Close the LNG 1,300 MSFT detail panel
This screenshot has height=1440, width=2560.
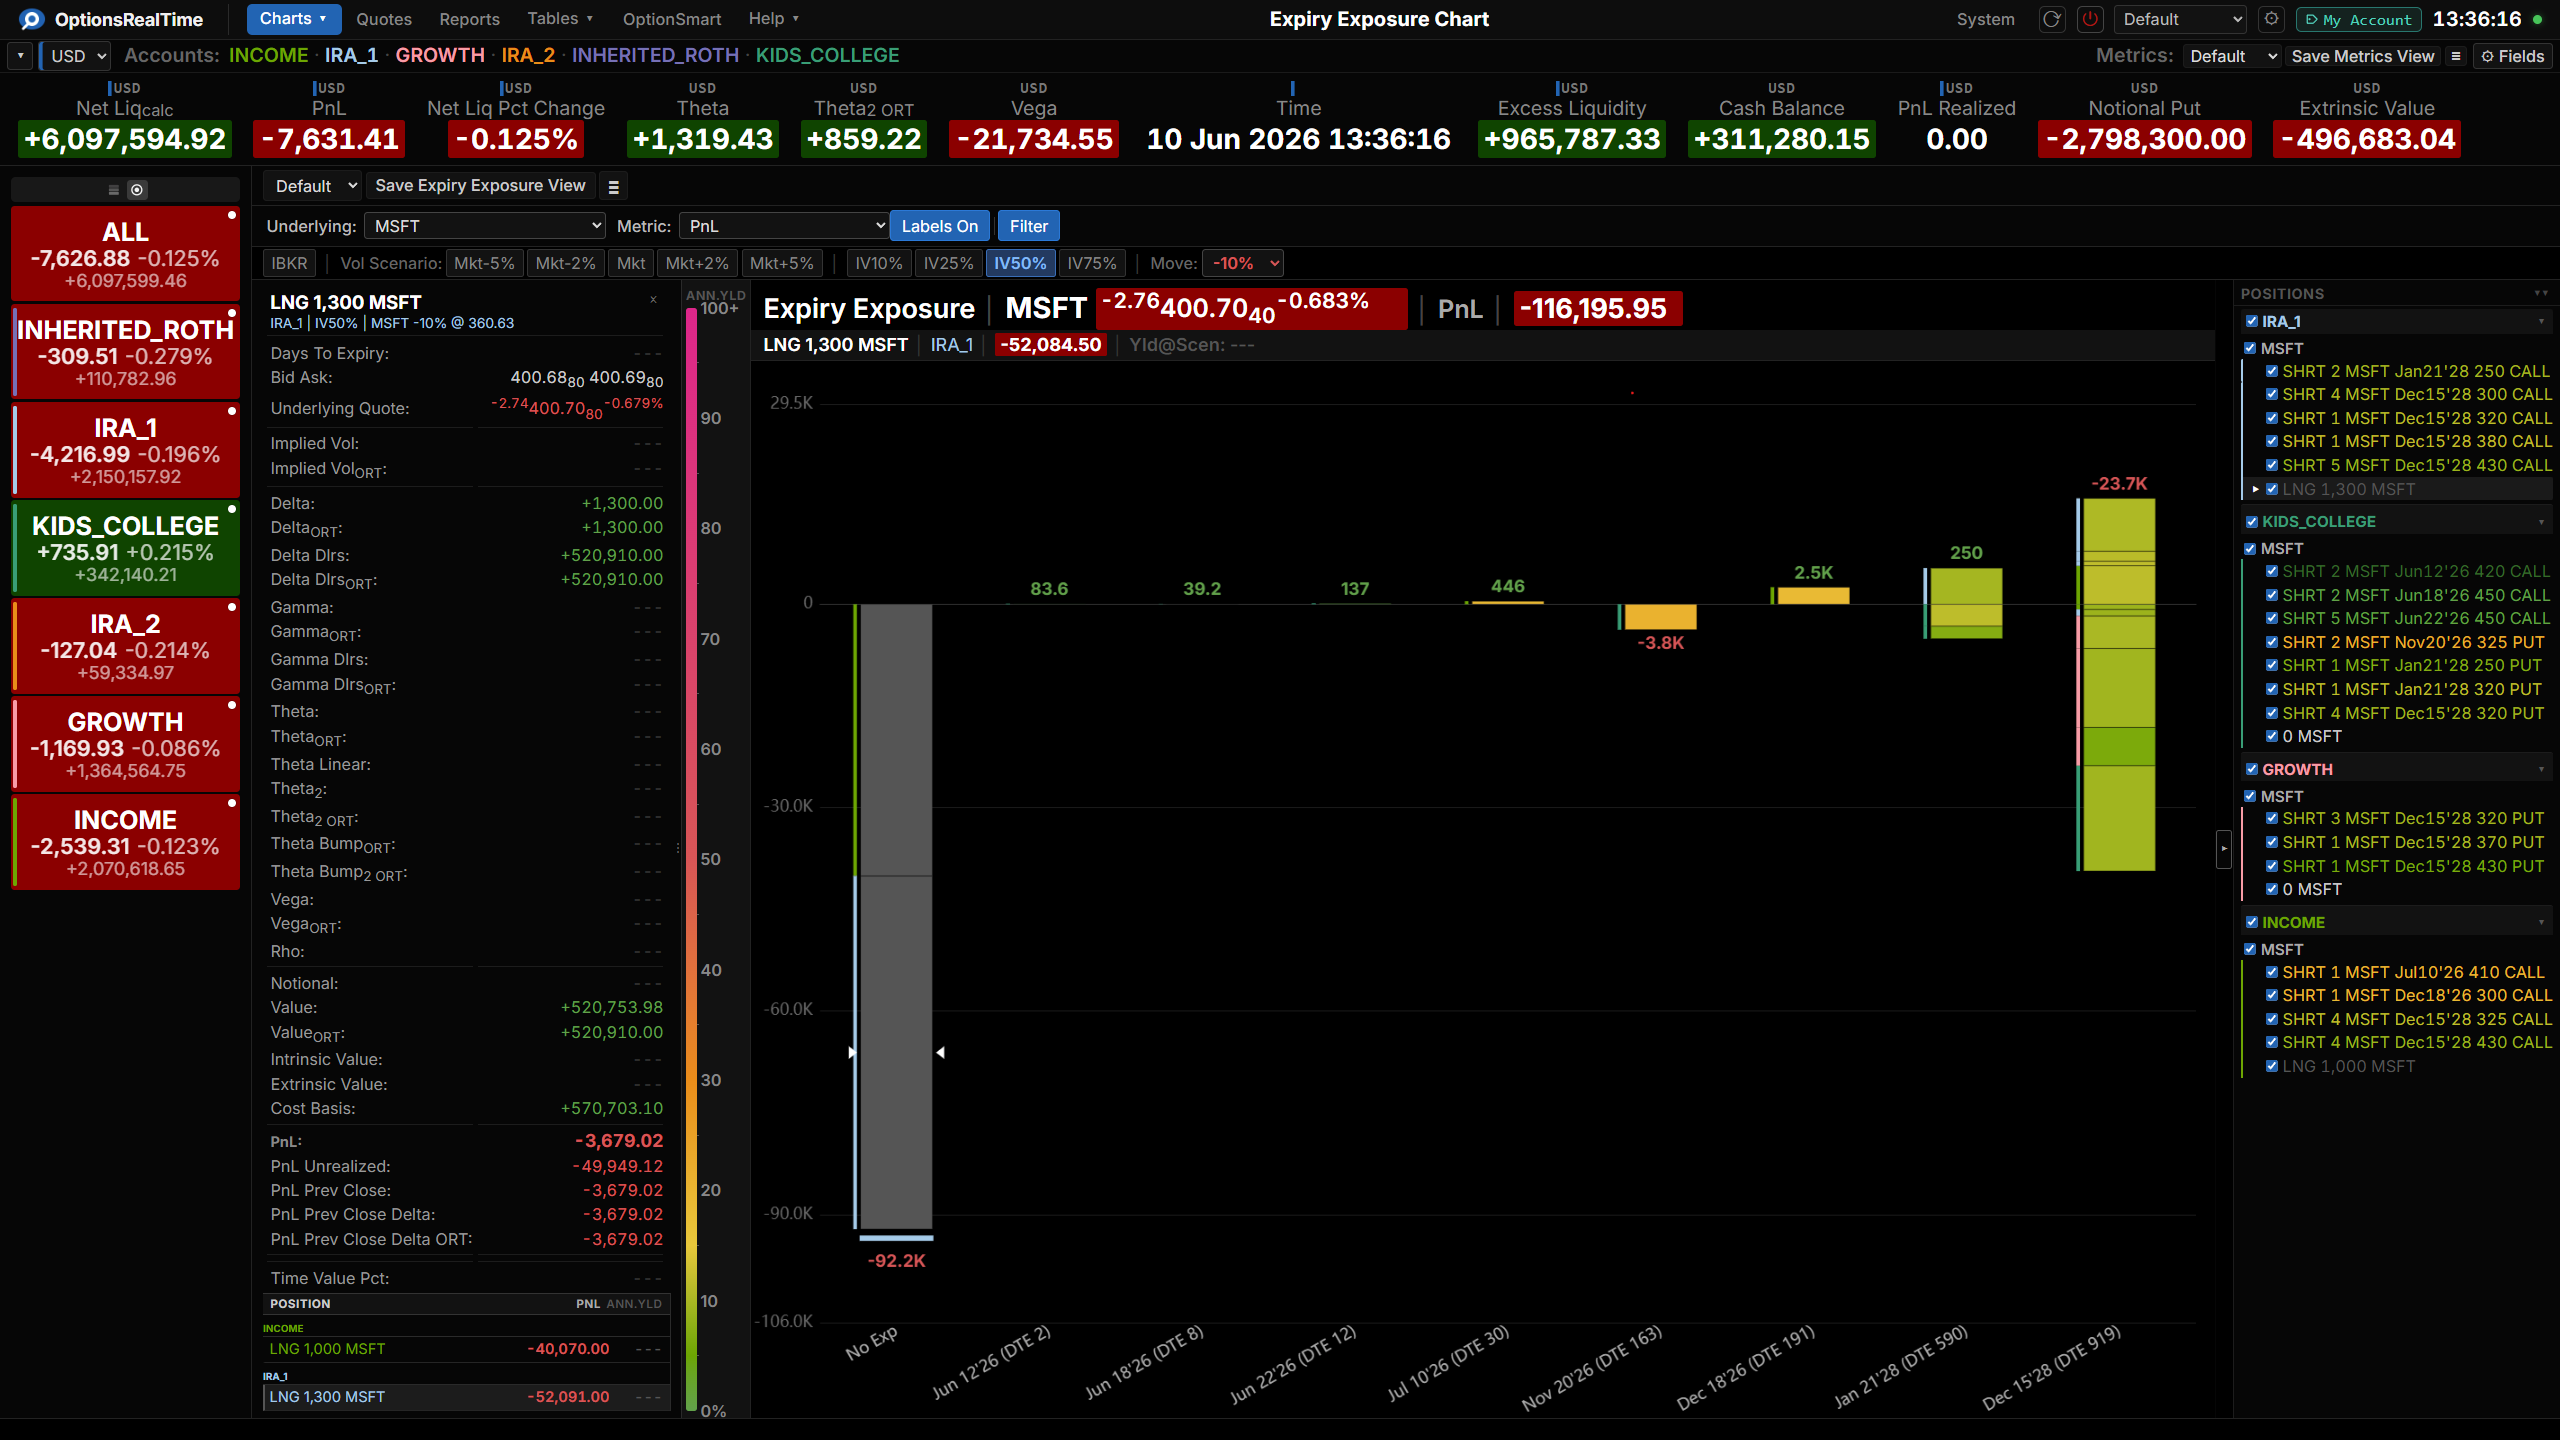[654, 299]
